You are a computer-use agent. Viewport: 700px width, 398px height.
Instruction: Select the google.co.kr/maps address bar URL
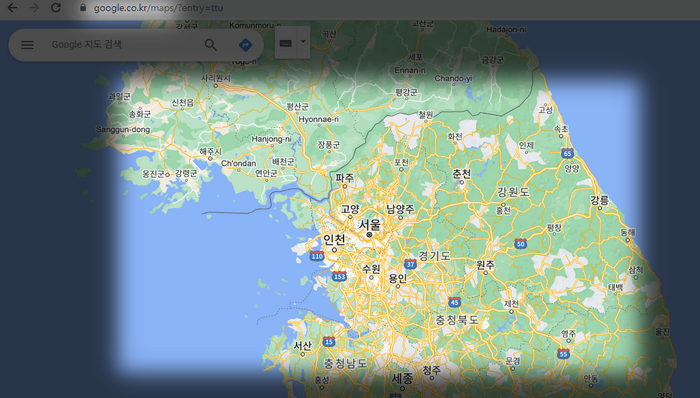tap(158, 8)
